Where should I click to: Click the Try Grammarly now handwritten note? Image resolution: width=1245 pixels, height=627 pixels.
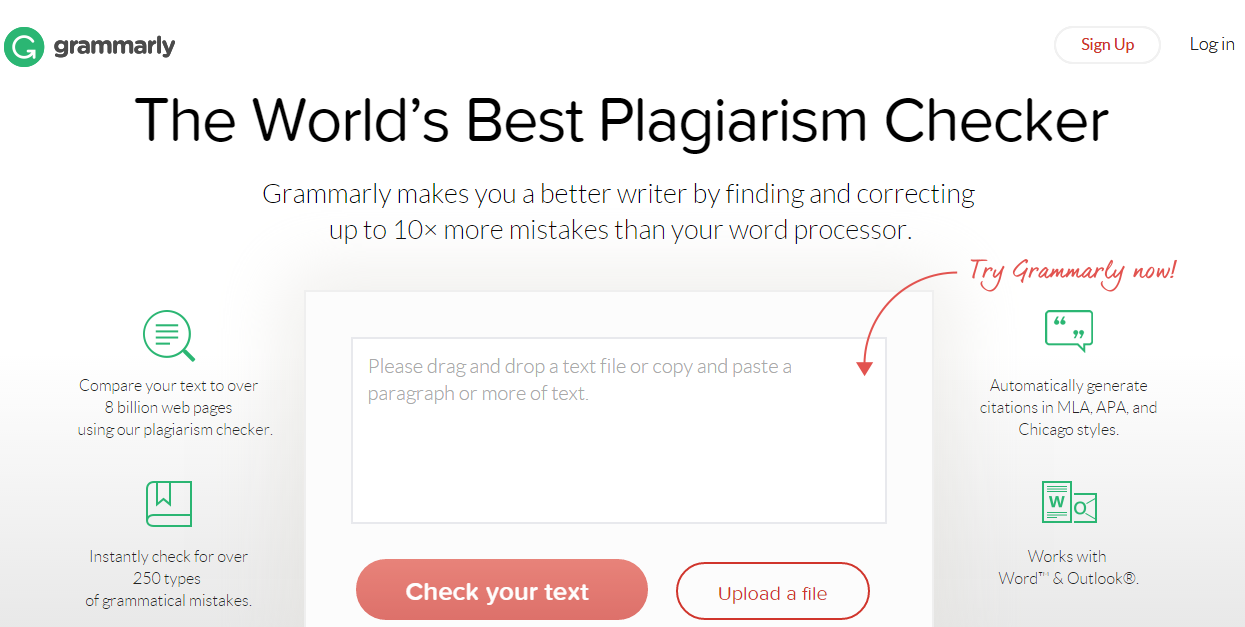(1072, 270)
